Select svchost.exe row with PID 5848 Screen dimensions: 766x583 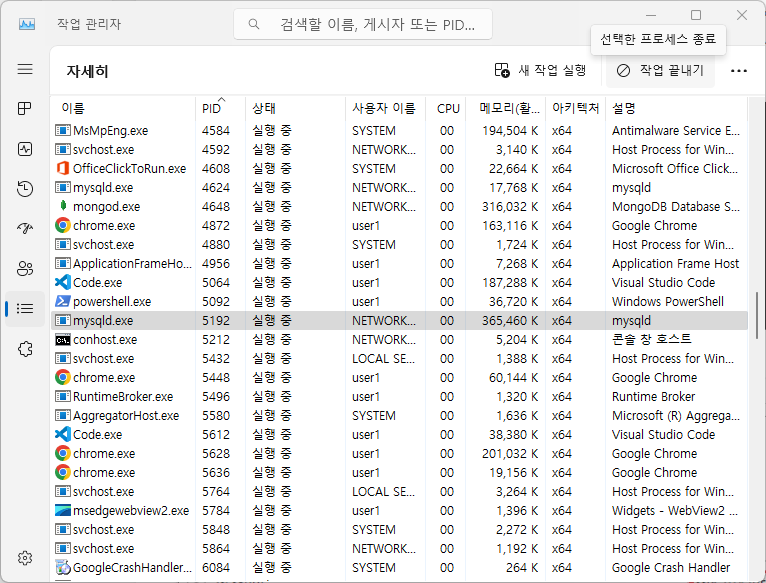point(399,529)
